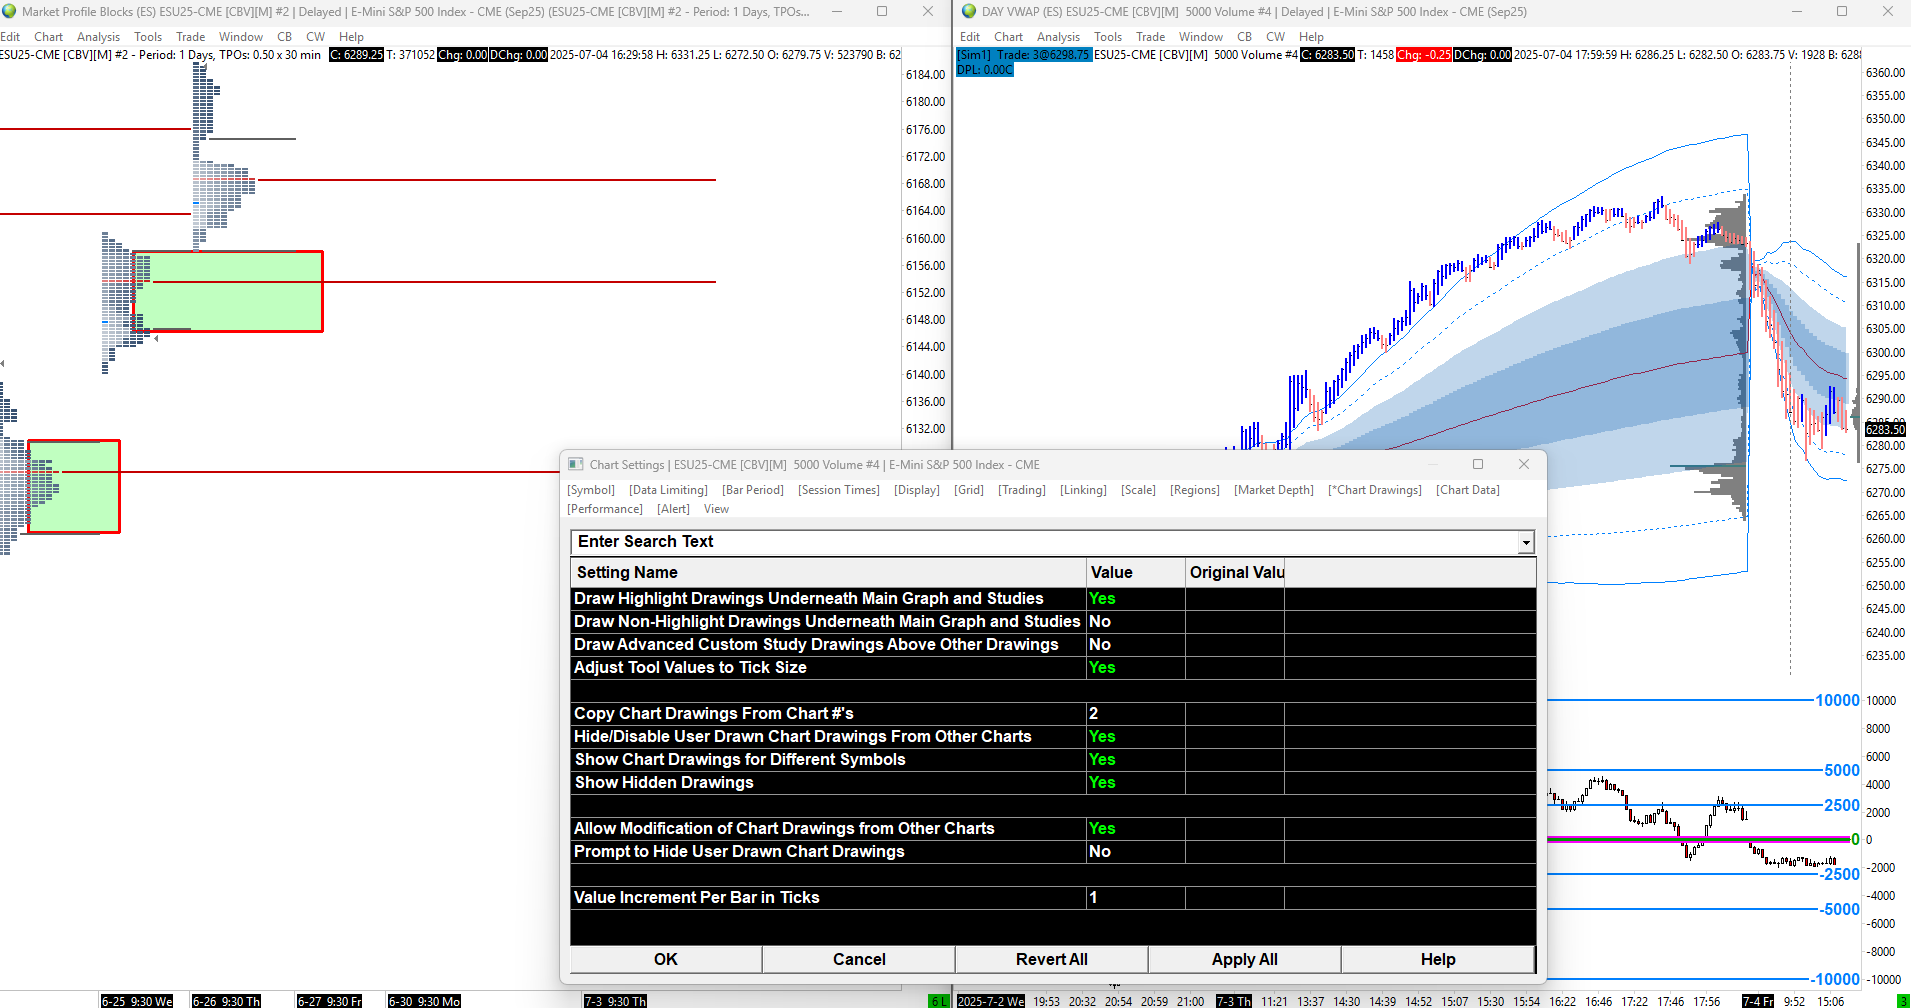Click the globe icon in DAY VWAP window title bar
Viewport: 1911px width, 1008px height.
968,11
